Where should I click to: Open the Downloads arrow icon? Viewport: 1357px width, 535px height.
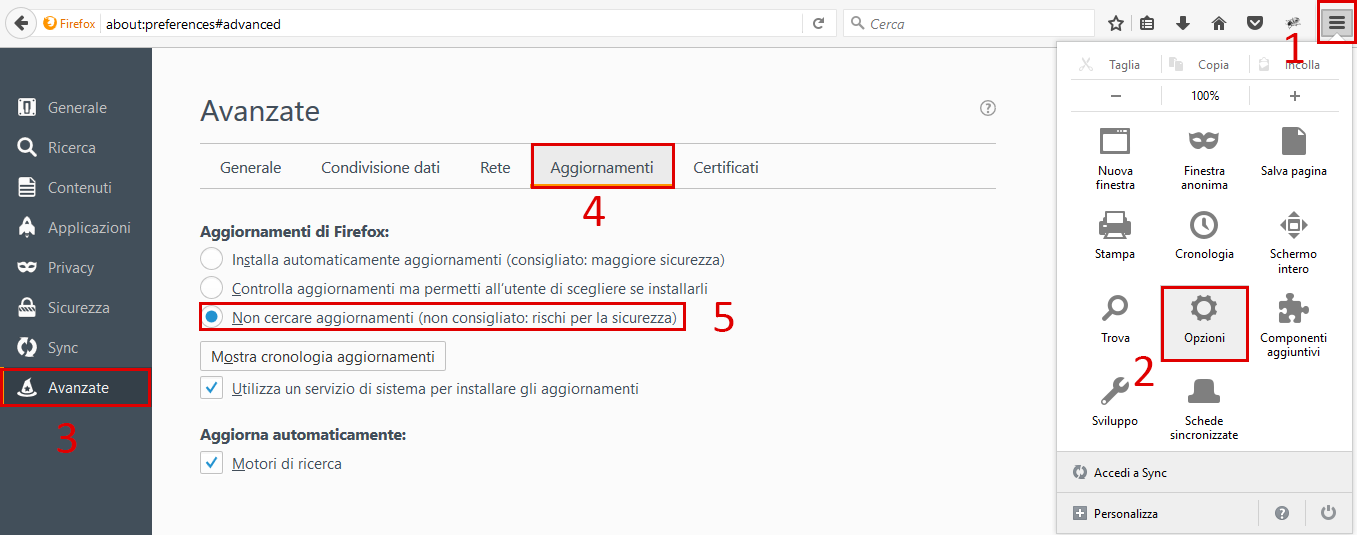[x=1183, y=23]
